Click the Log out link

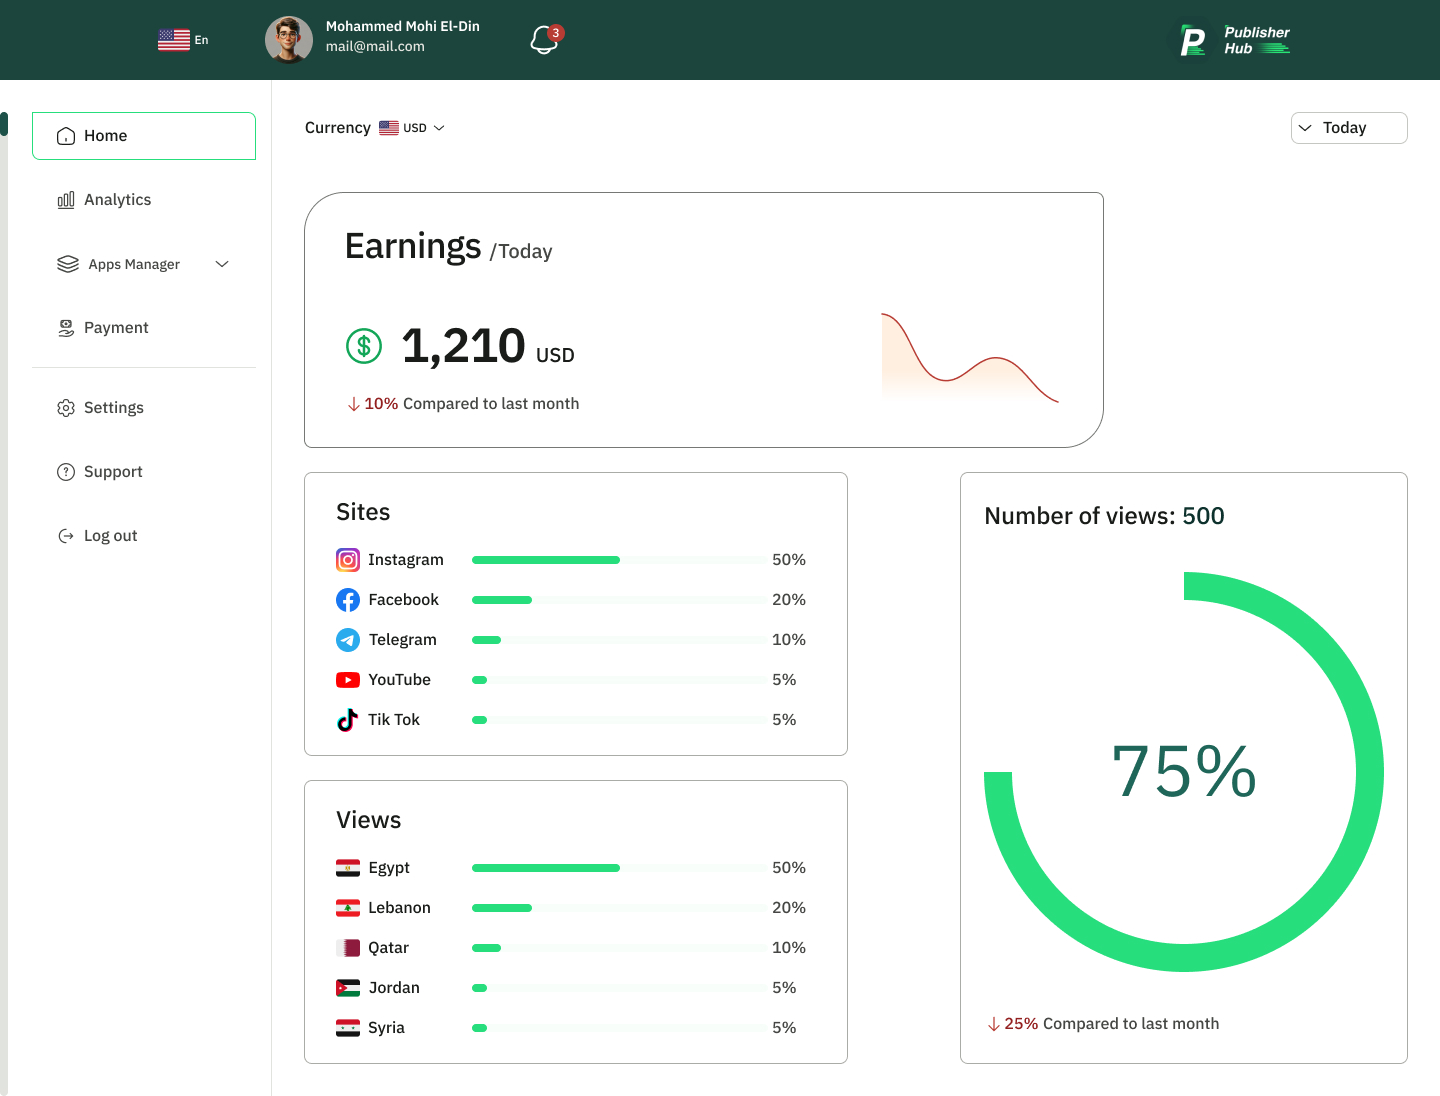click(x=110, y=536)
